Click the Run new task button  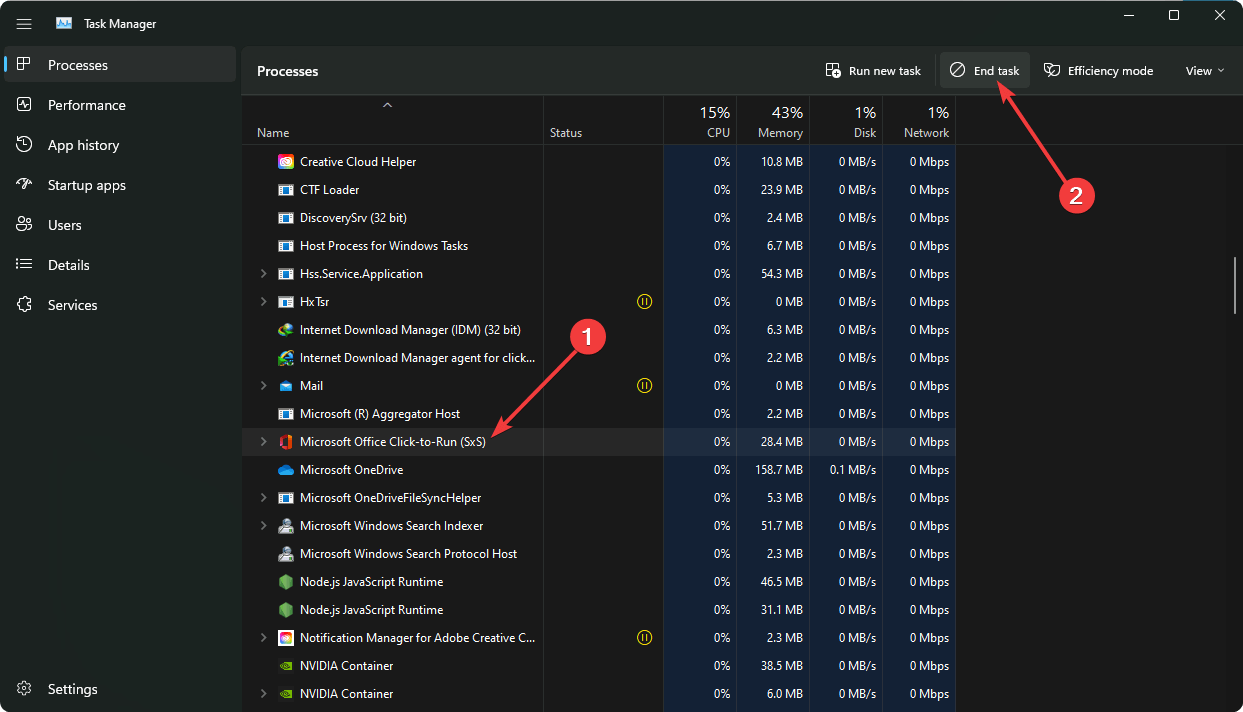click(x=873, y=71)
